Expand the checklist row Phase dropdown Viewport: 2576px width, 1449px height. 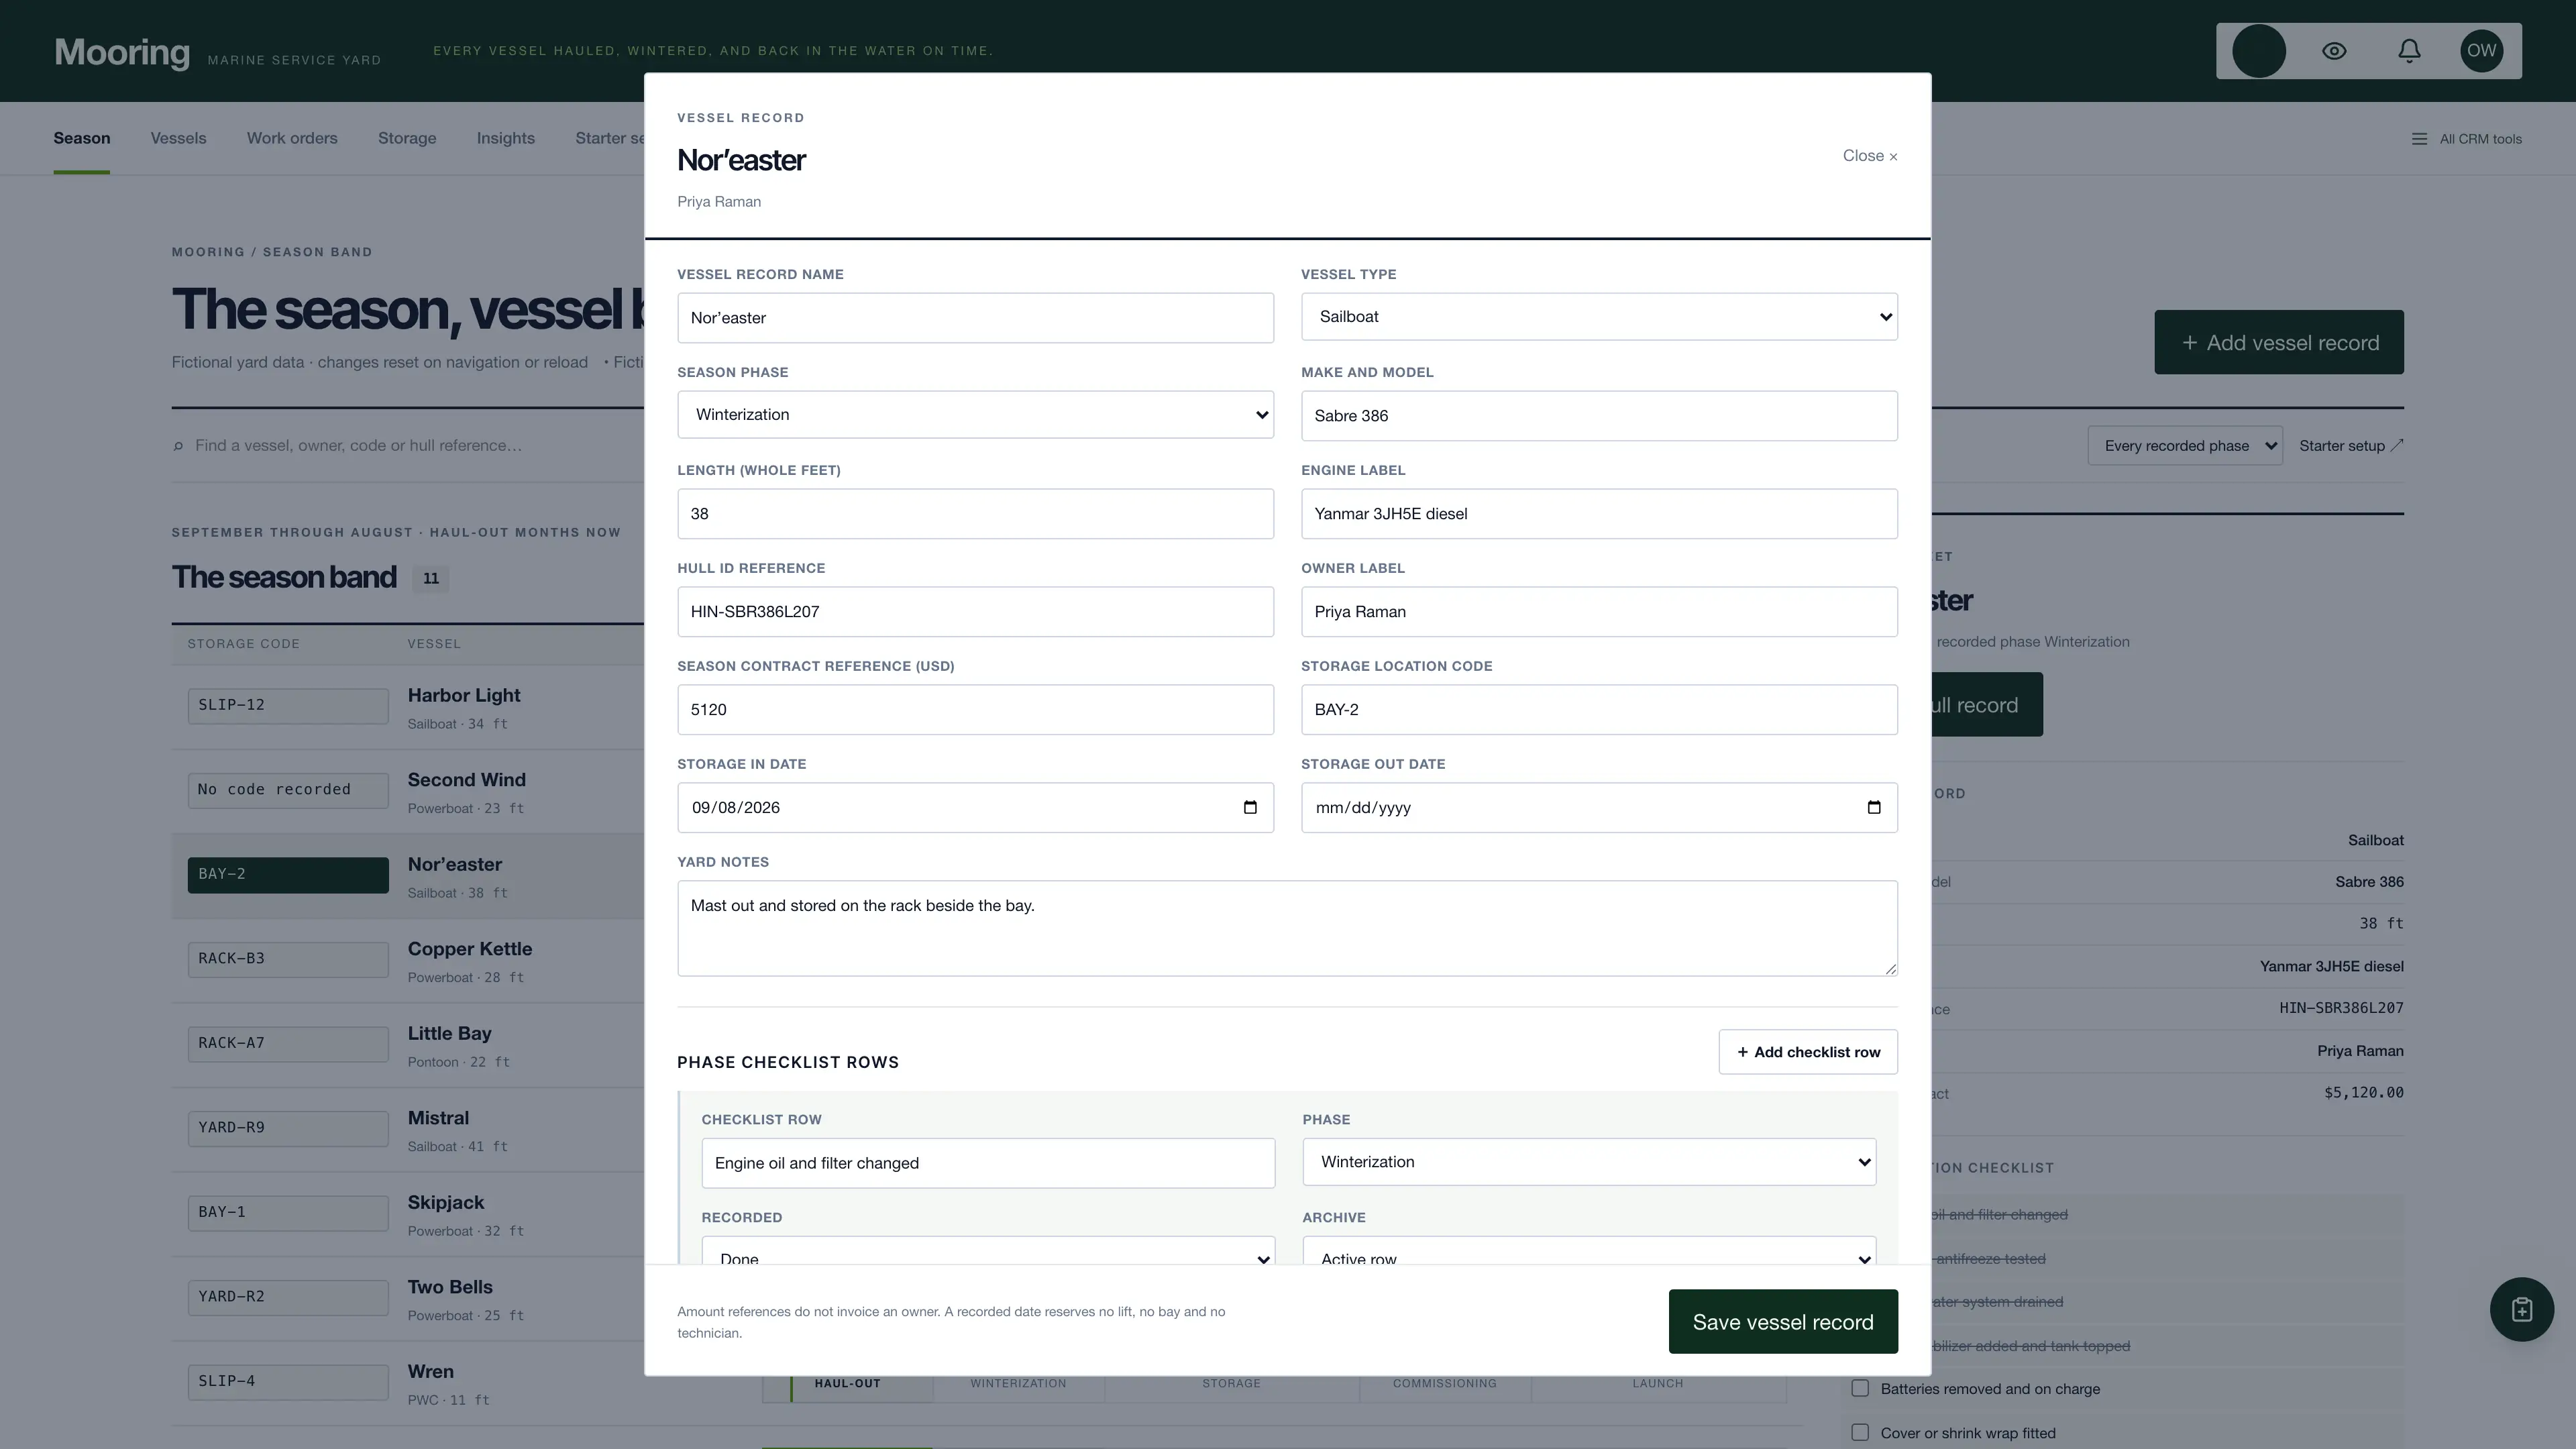(x=1589, y=1162)
